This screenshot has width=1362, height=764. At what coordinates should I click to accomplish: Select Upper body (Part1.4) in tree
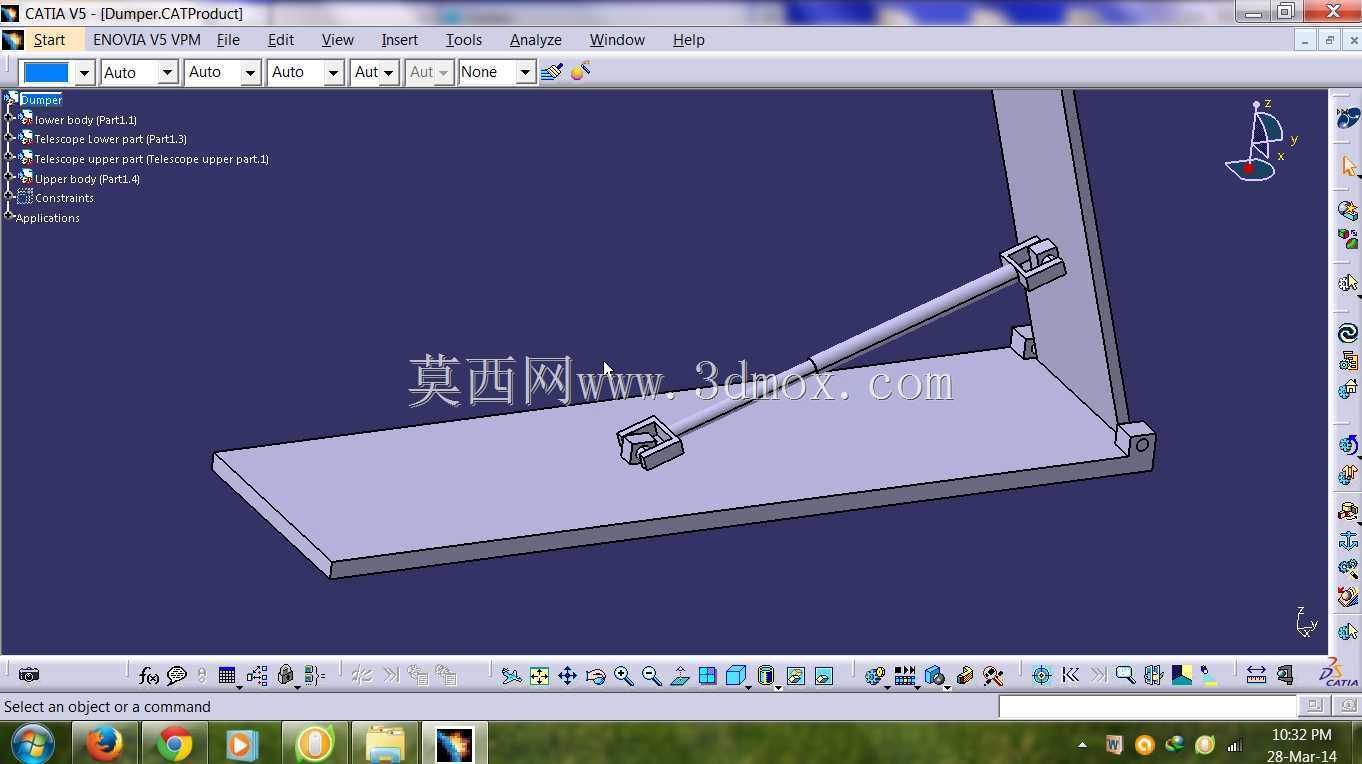87,179
